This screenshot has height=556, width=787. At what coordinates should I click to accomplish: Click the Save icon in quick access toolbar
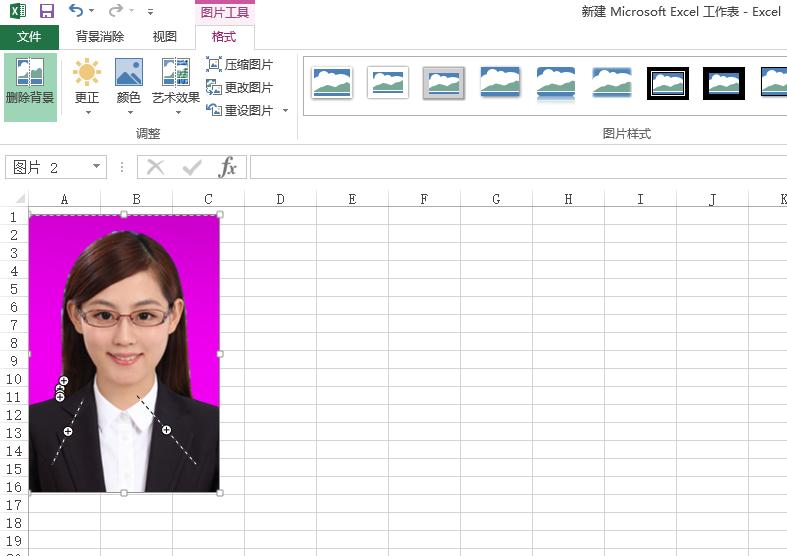coord(46,11)
